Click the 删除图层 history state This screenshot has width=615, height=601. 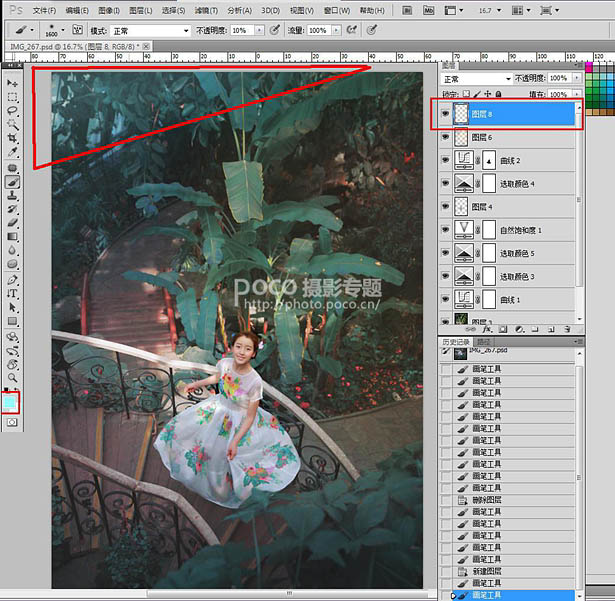(x=487, y=499)
